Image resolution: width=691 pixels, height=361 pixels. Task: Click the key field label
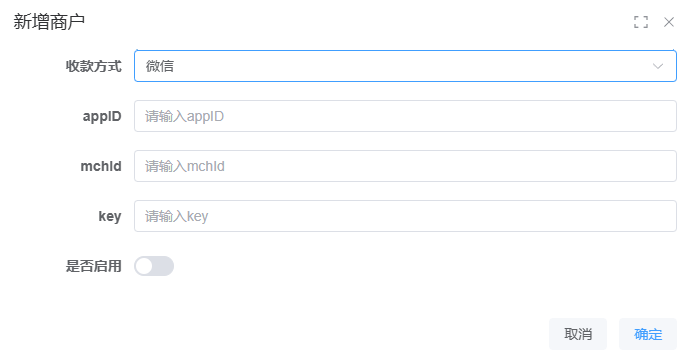click(110, 216)
